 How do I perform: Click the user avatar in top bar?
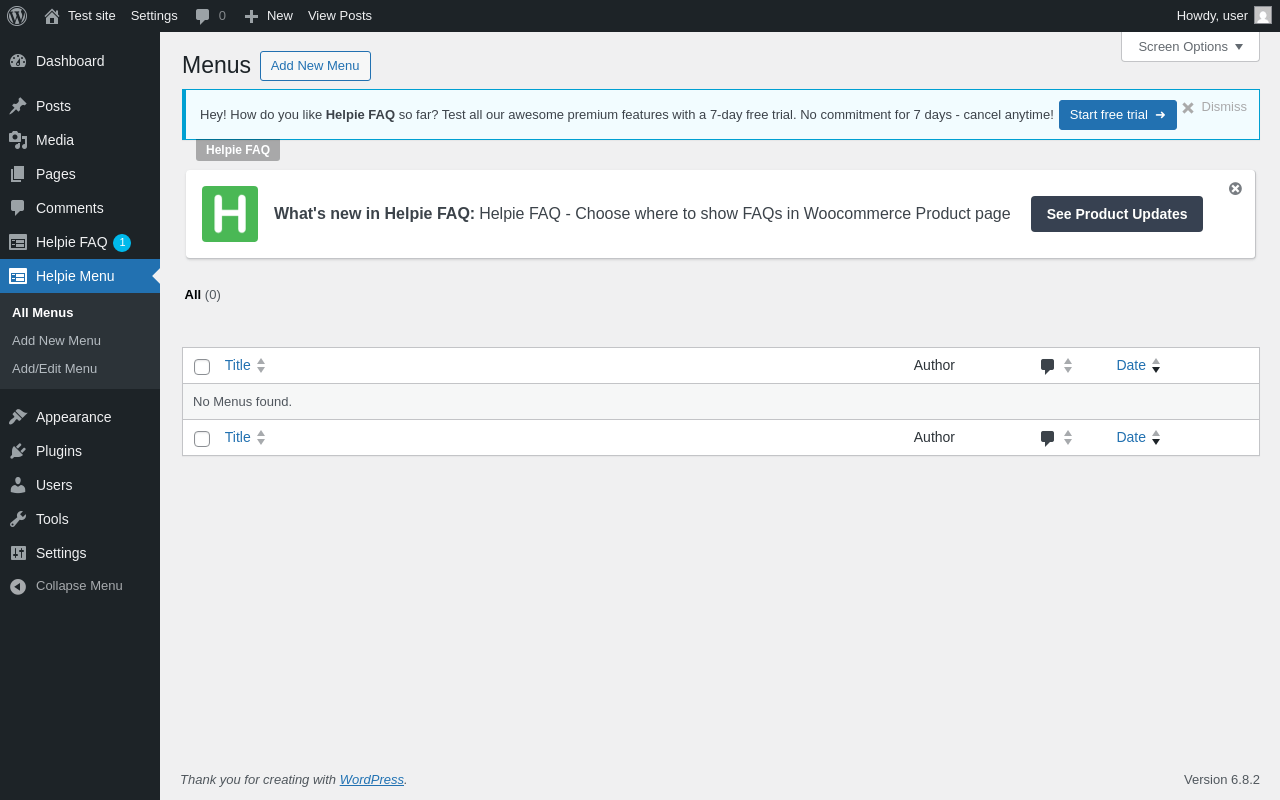click(x=1263, y=15)
